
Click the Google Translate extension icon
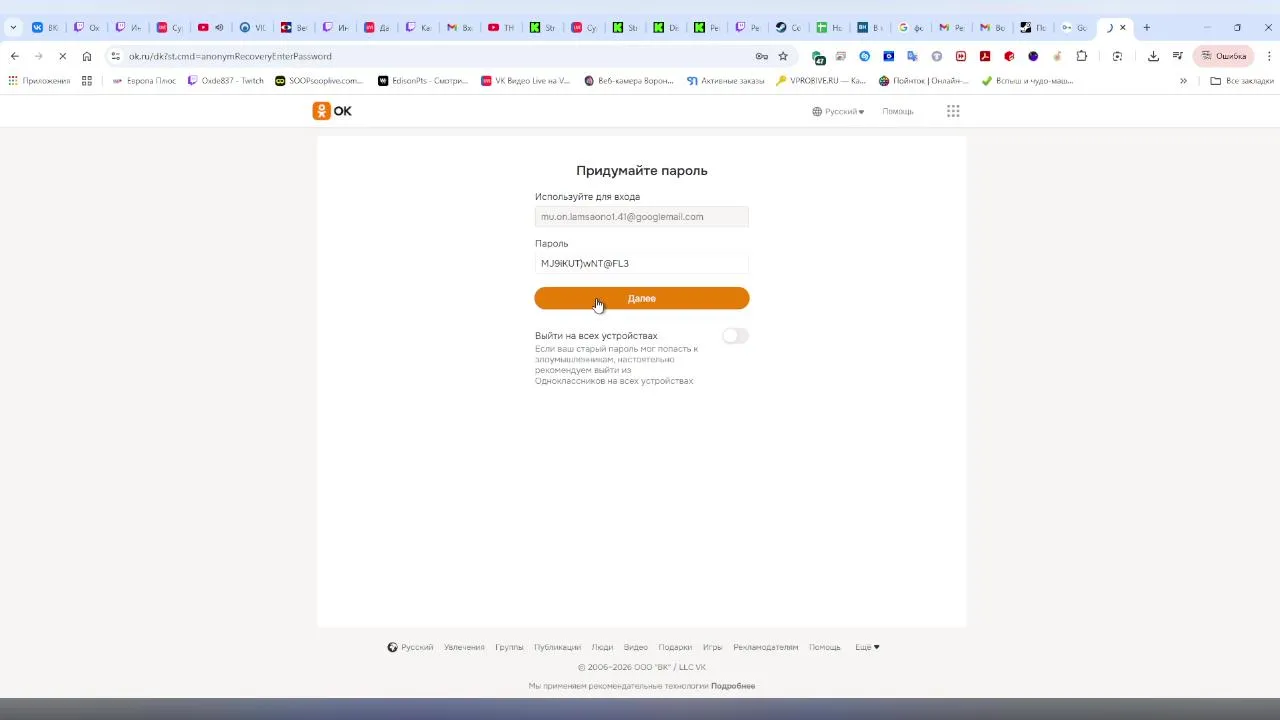point(913,56)
